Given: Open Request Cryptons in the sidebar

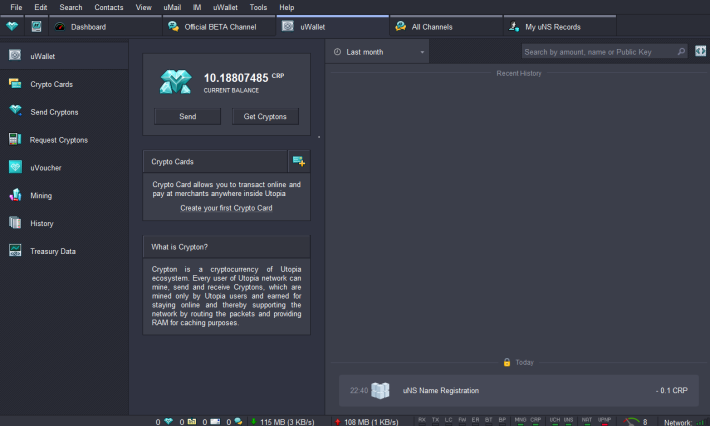Looking at the screenshot, I should (x=64, y=140).
